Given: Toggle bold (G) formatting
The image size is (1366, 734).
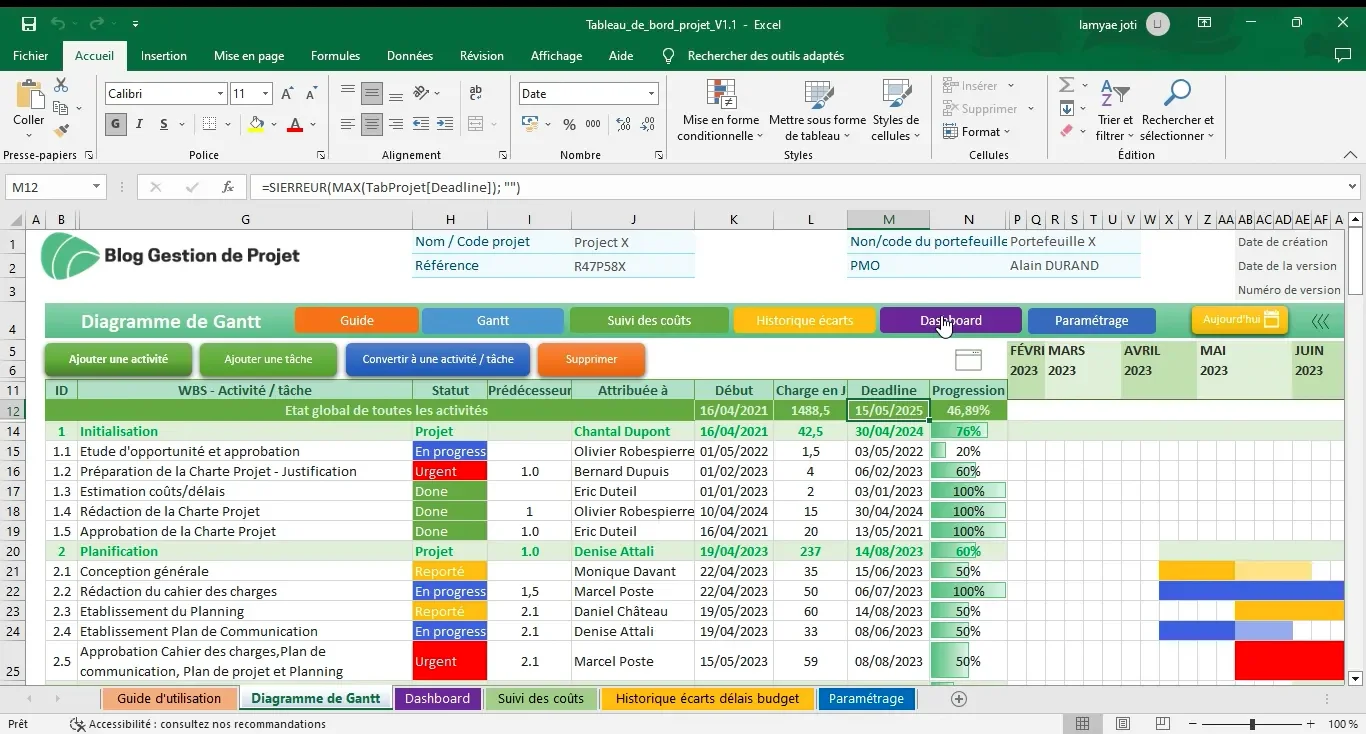Looking at the screenshot, I should [116, 125].
